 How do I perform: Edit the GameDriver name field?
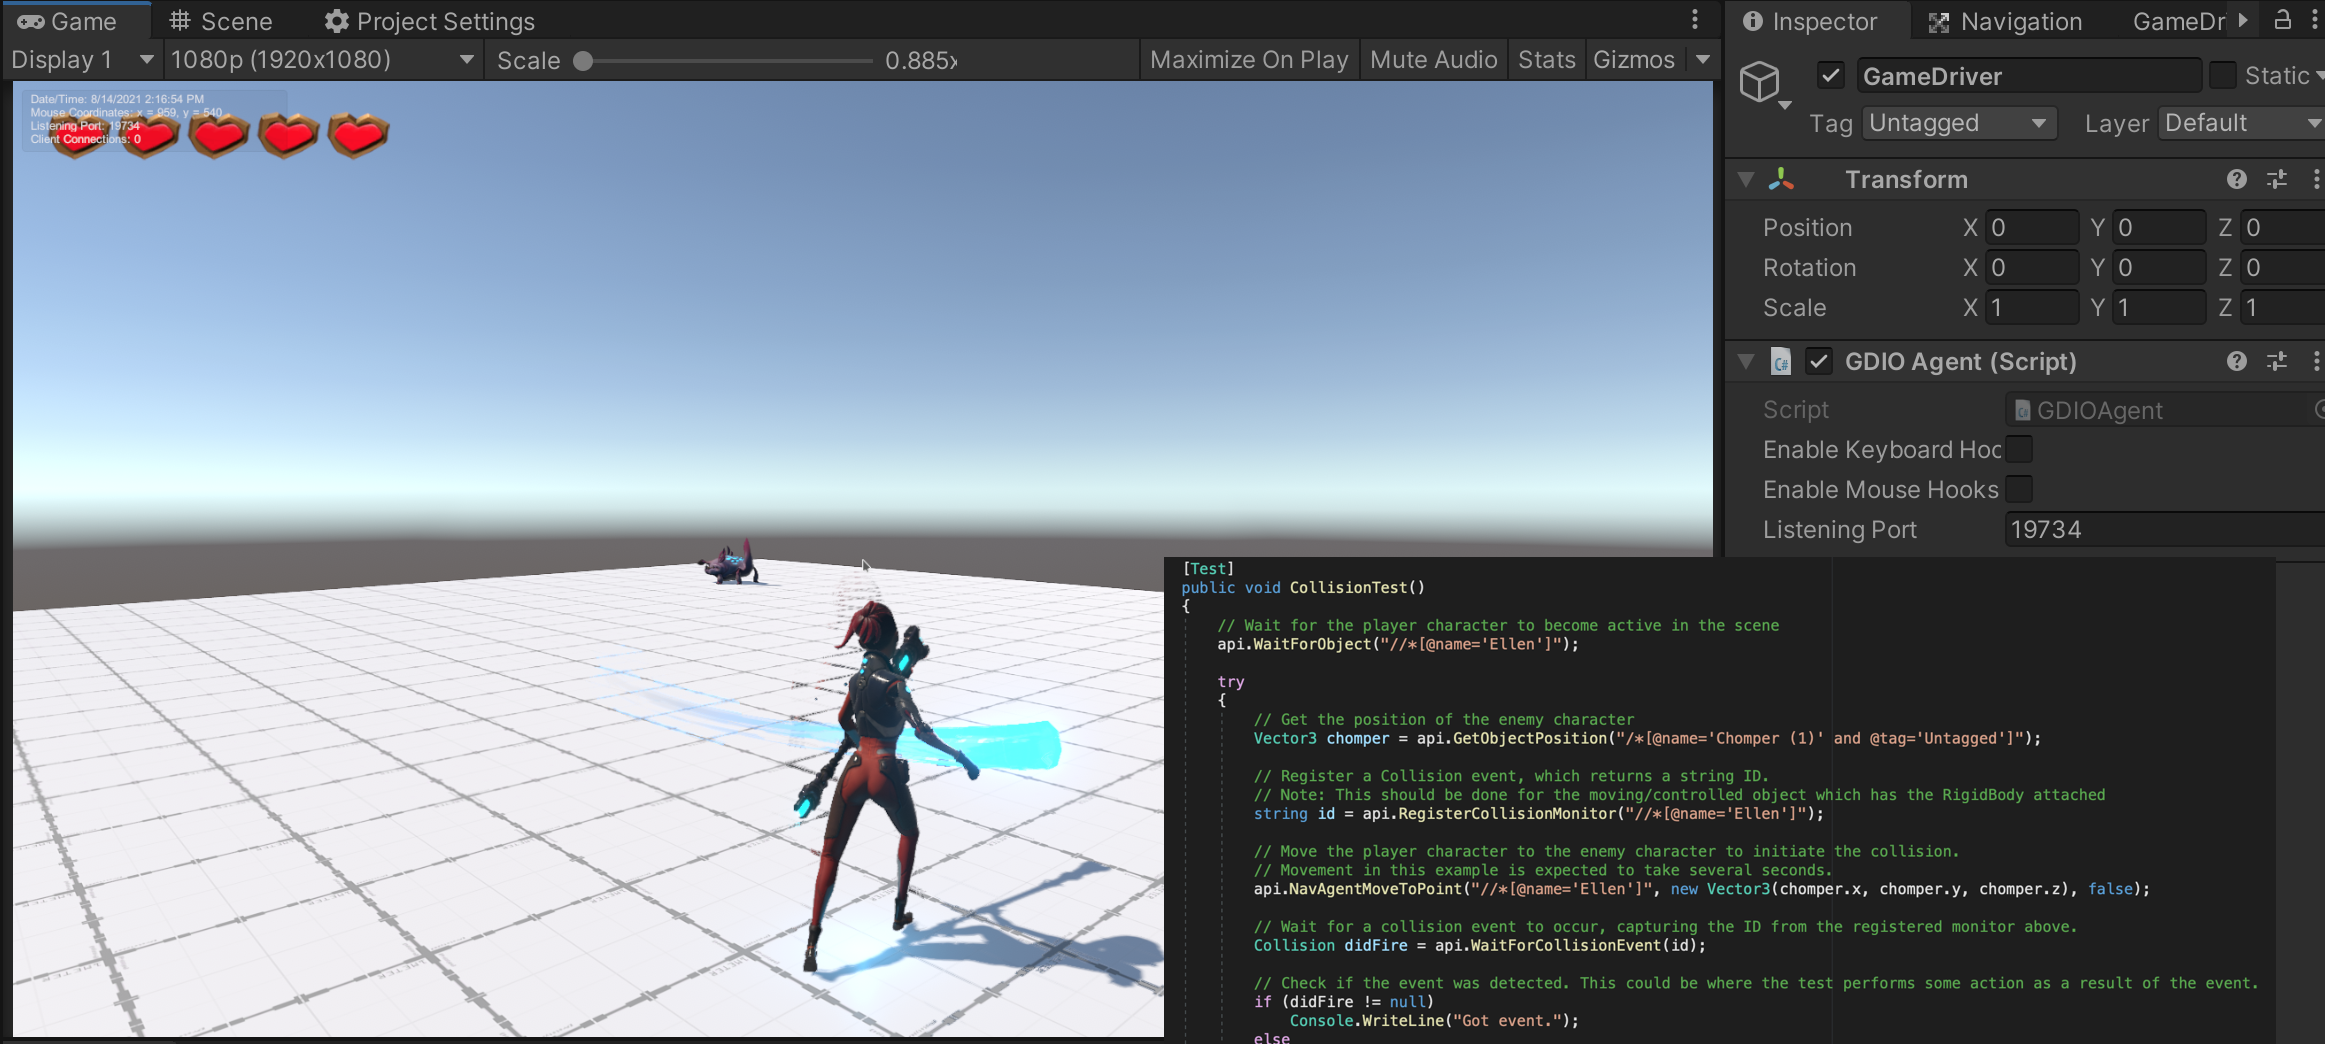coord(2029,76)
